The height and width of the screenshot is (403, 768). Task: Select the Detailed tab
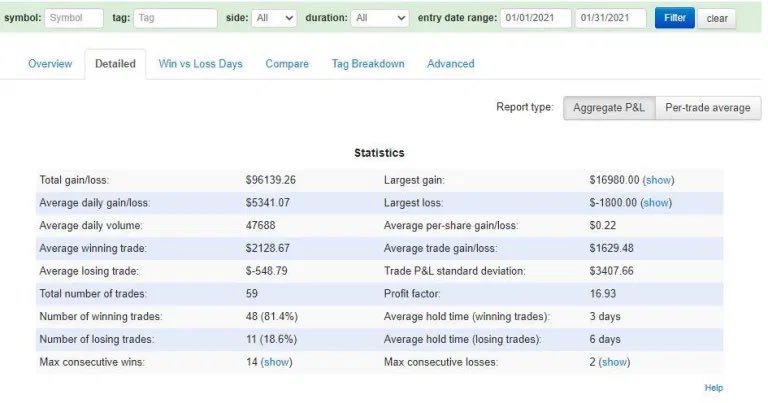click(115, 64)
